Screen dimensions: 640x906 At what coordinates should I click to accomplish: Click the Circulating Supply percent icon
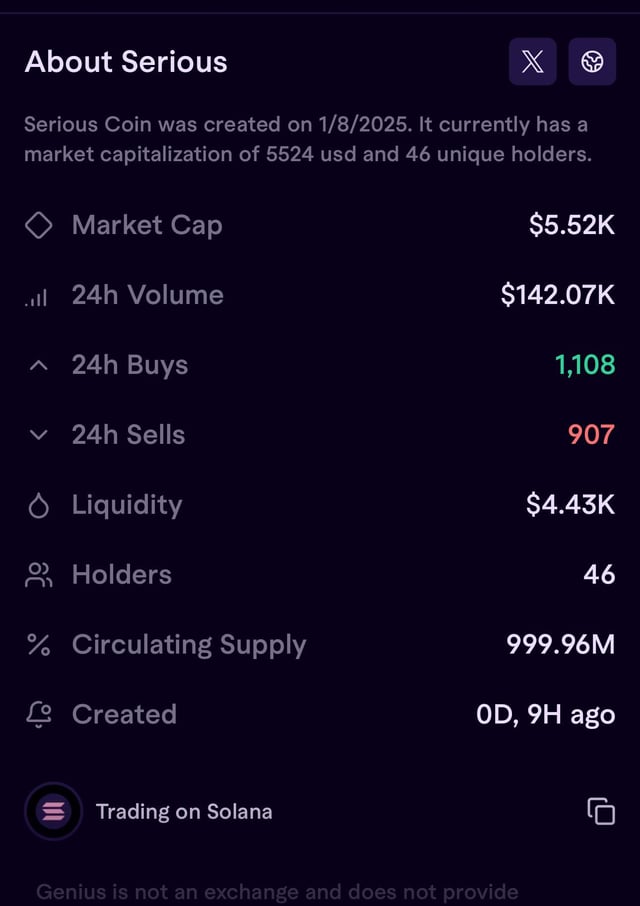tap(38, 645)
